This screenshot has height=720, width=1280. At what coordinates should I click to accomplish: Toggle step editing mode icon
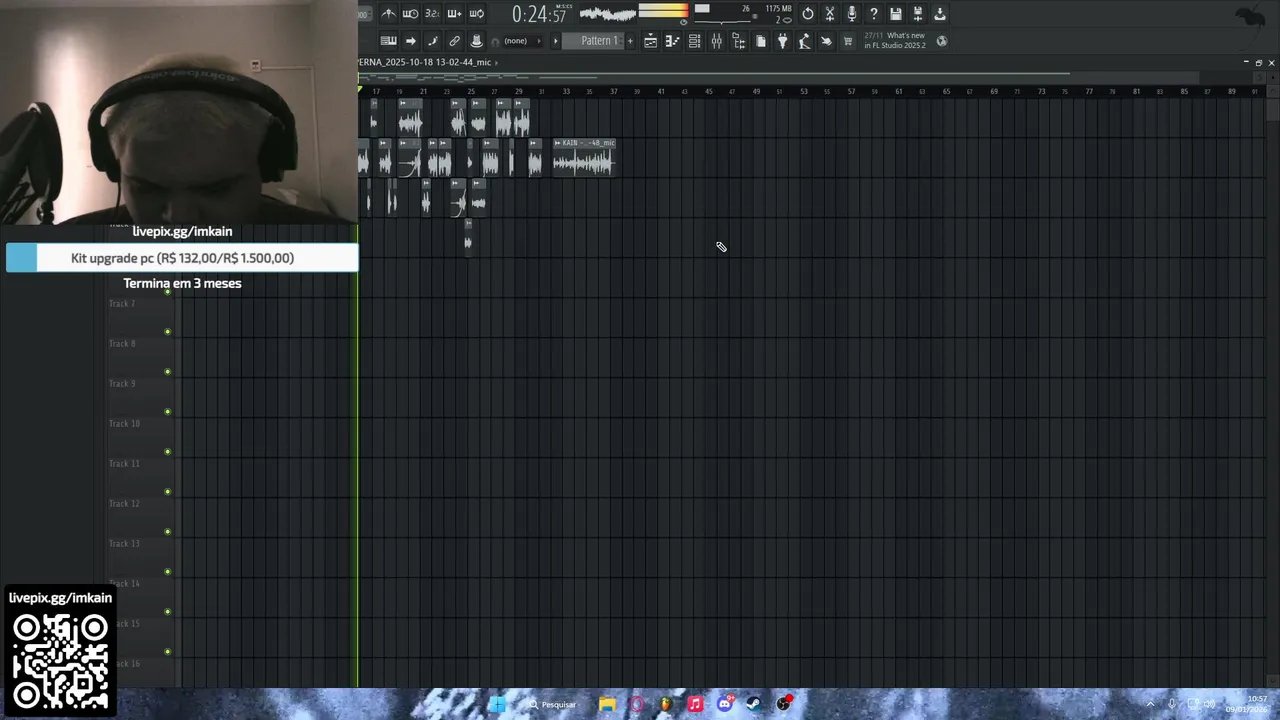433,41
